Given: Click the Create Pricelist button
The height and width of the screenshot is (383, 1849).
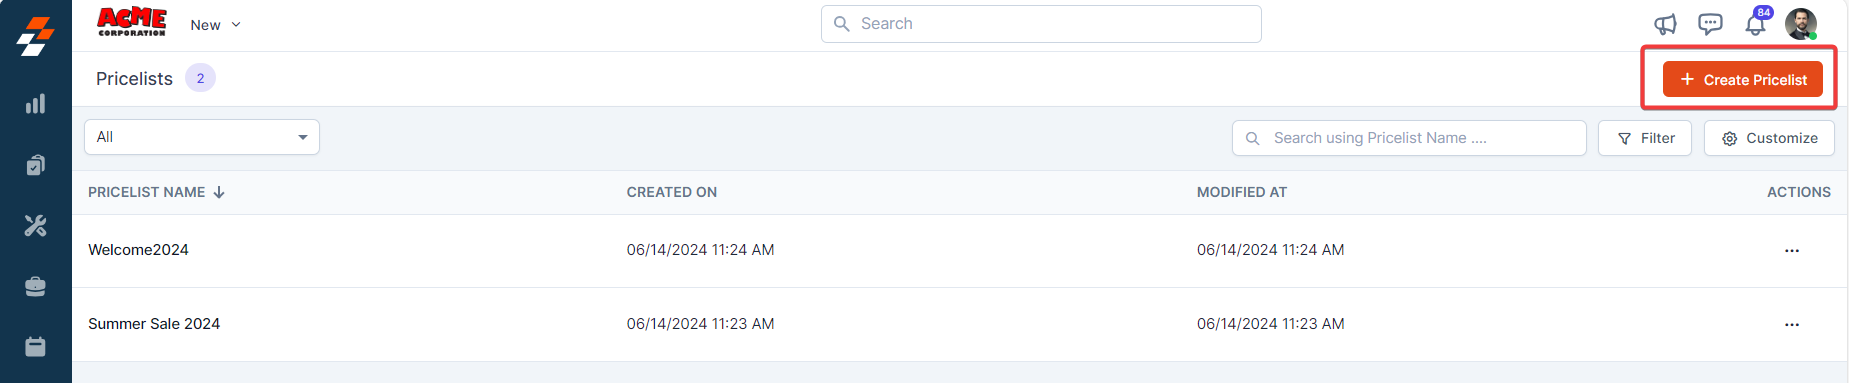Looking at the screenshot, I should (1743, 79).
